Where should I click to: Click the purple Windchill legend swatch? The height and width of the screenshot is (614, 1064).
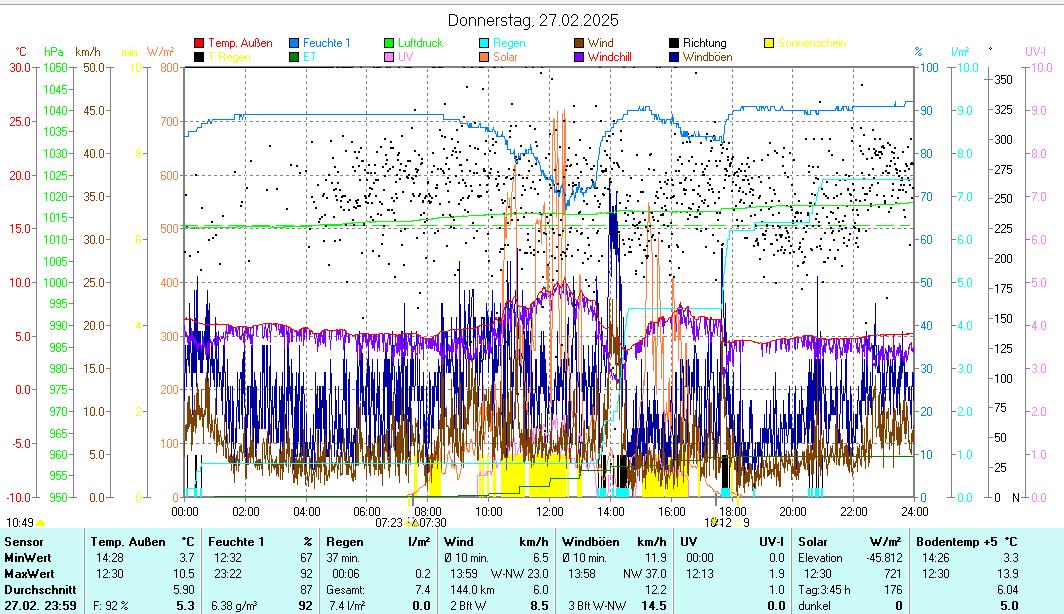580,57
